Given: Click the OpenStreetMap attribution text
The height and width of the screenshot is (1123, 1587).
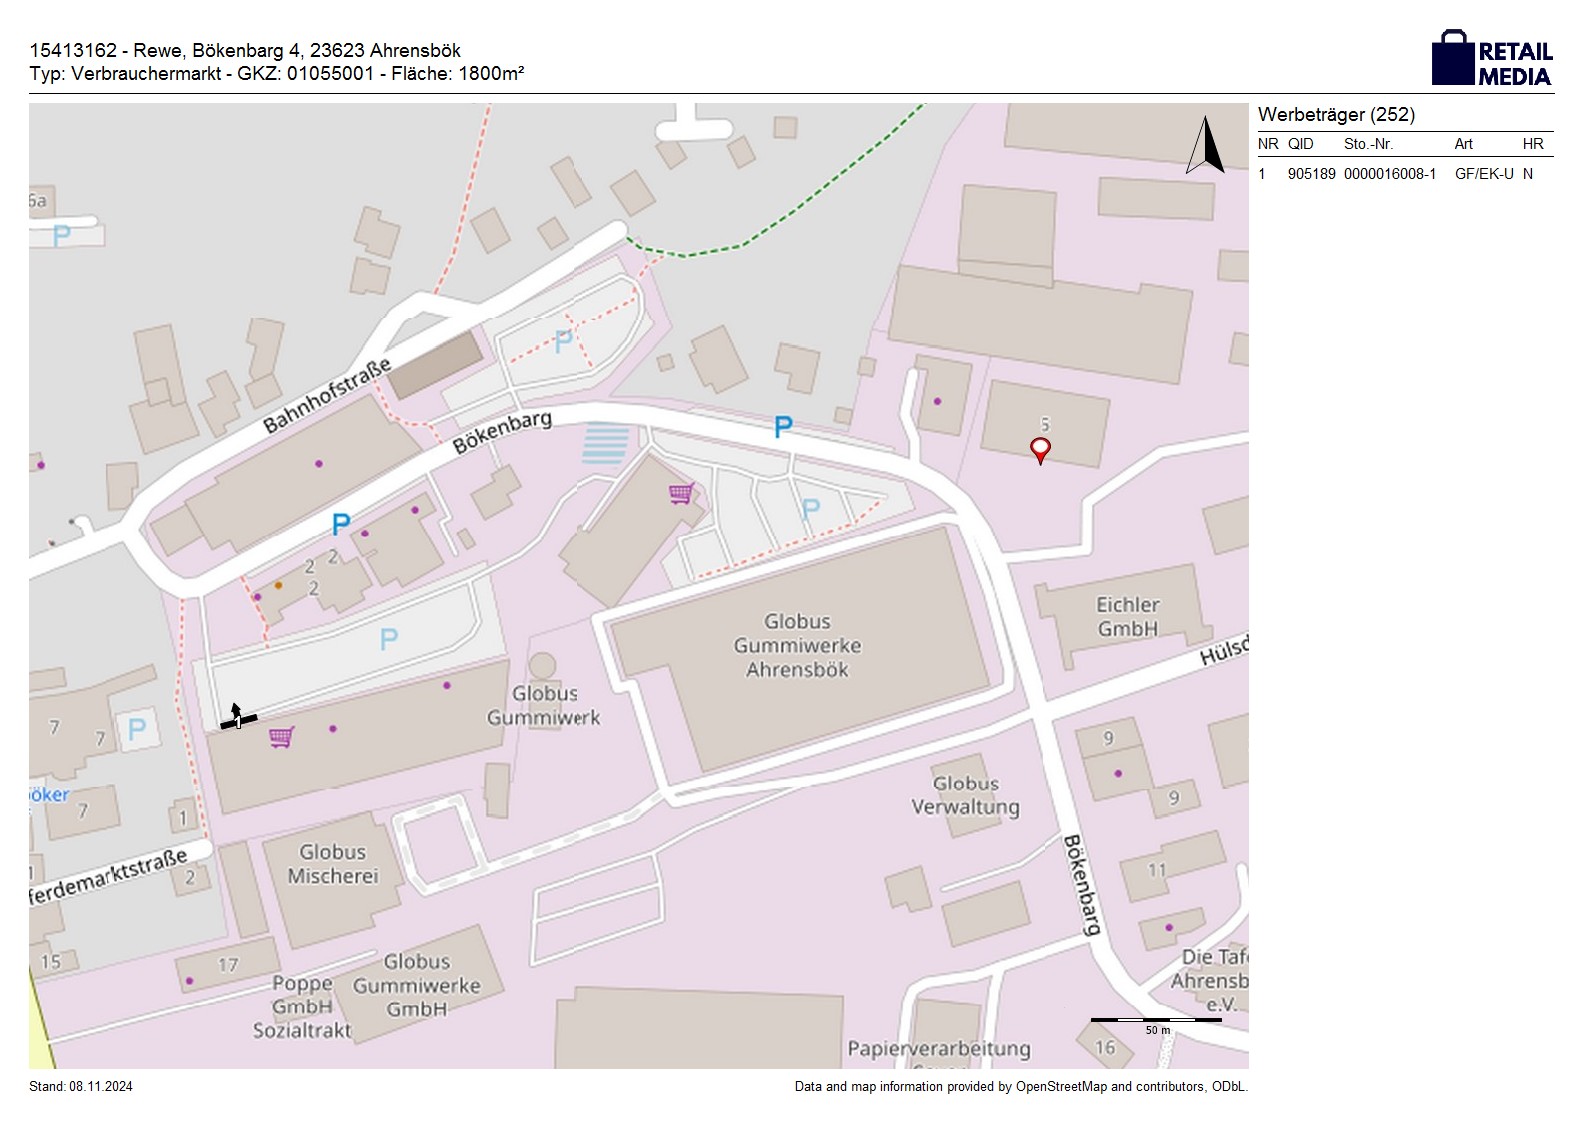Looking at the screenshot, I should [x=1020, y=1086].
